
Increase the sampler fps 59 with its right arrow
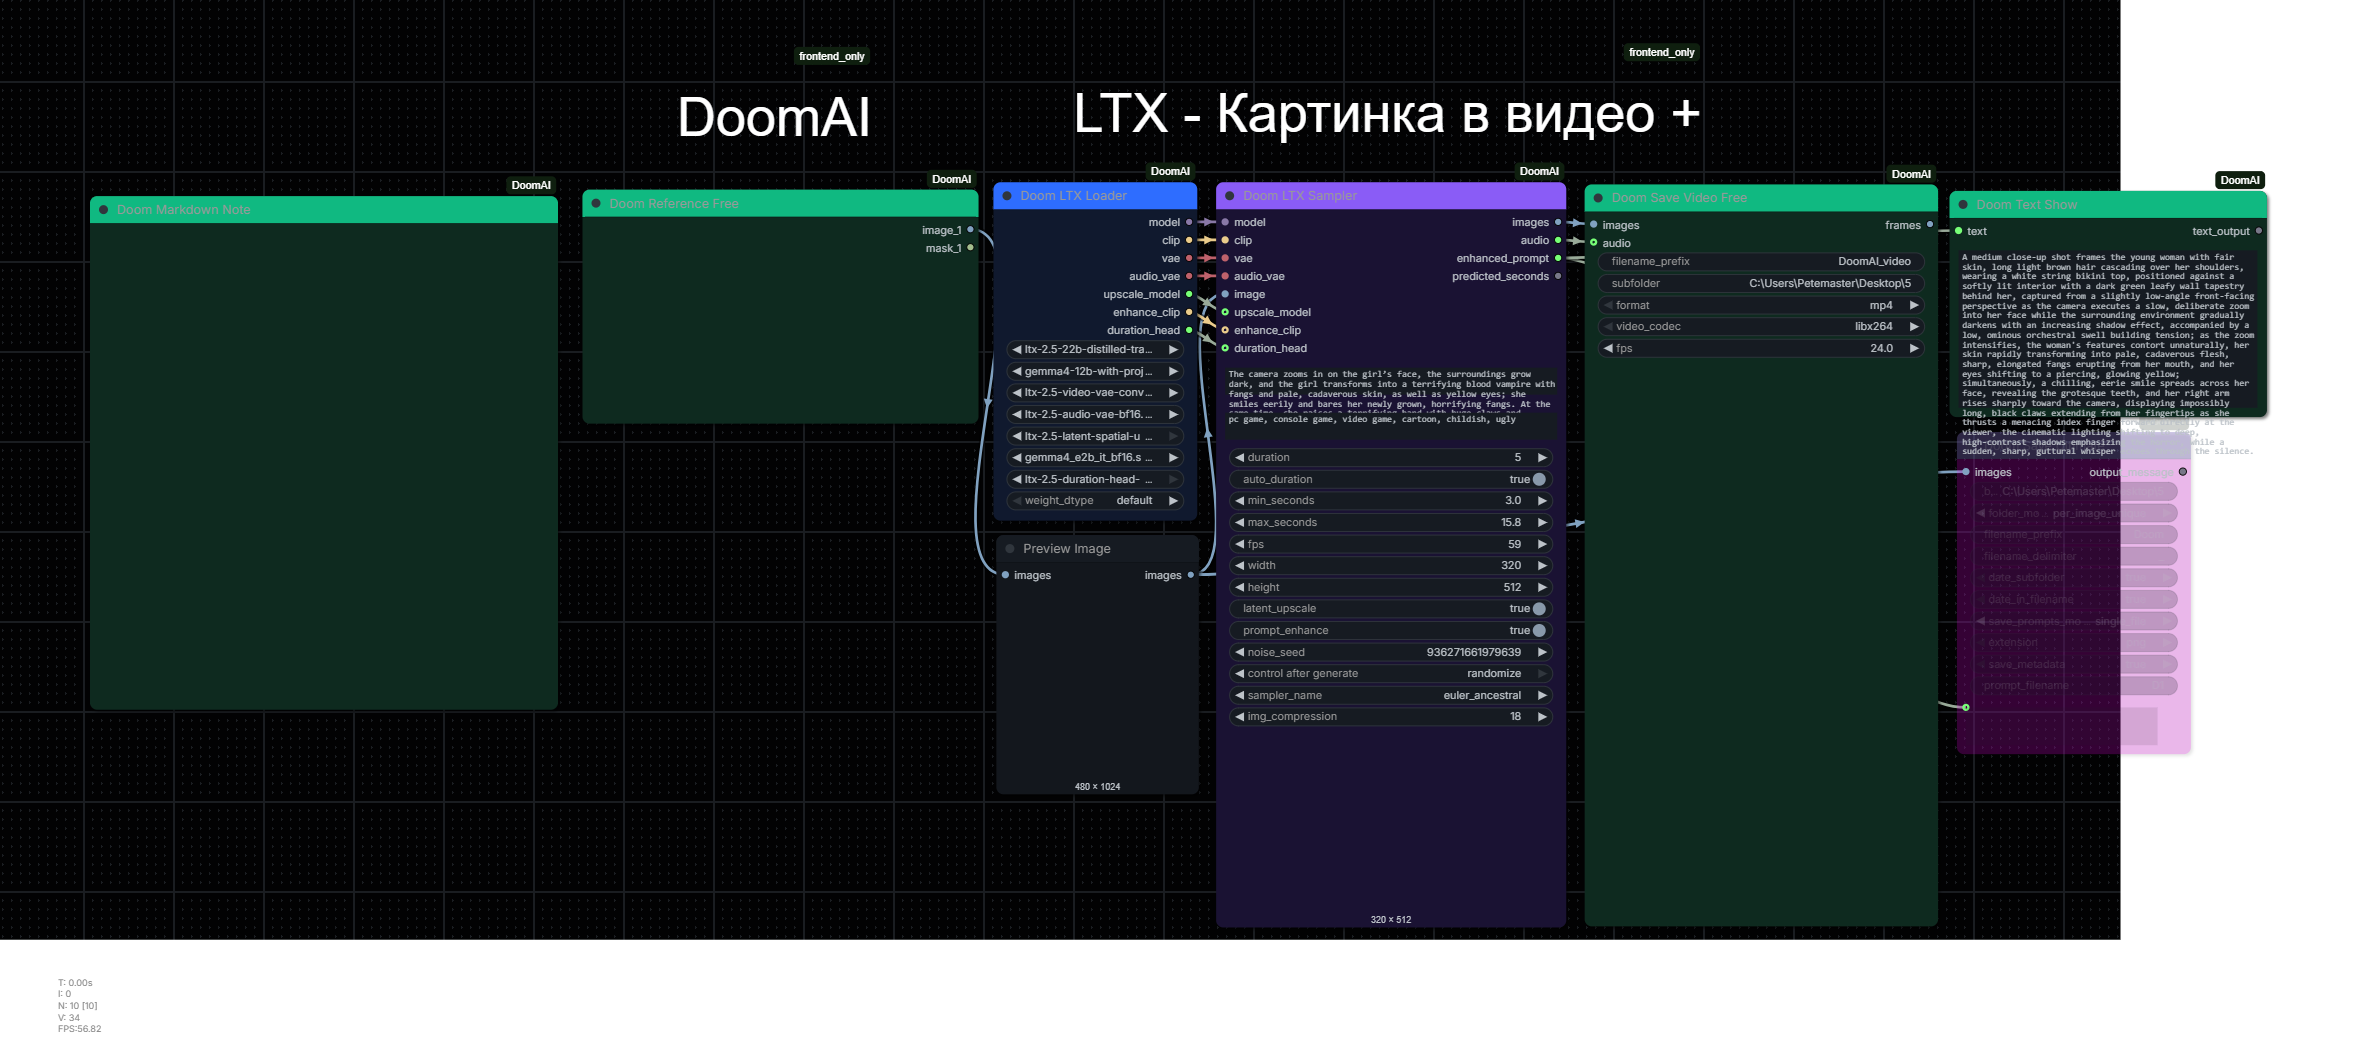coord(1542,544)
